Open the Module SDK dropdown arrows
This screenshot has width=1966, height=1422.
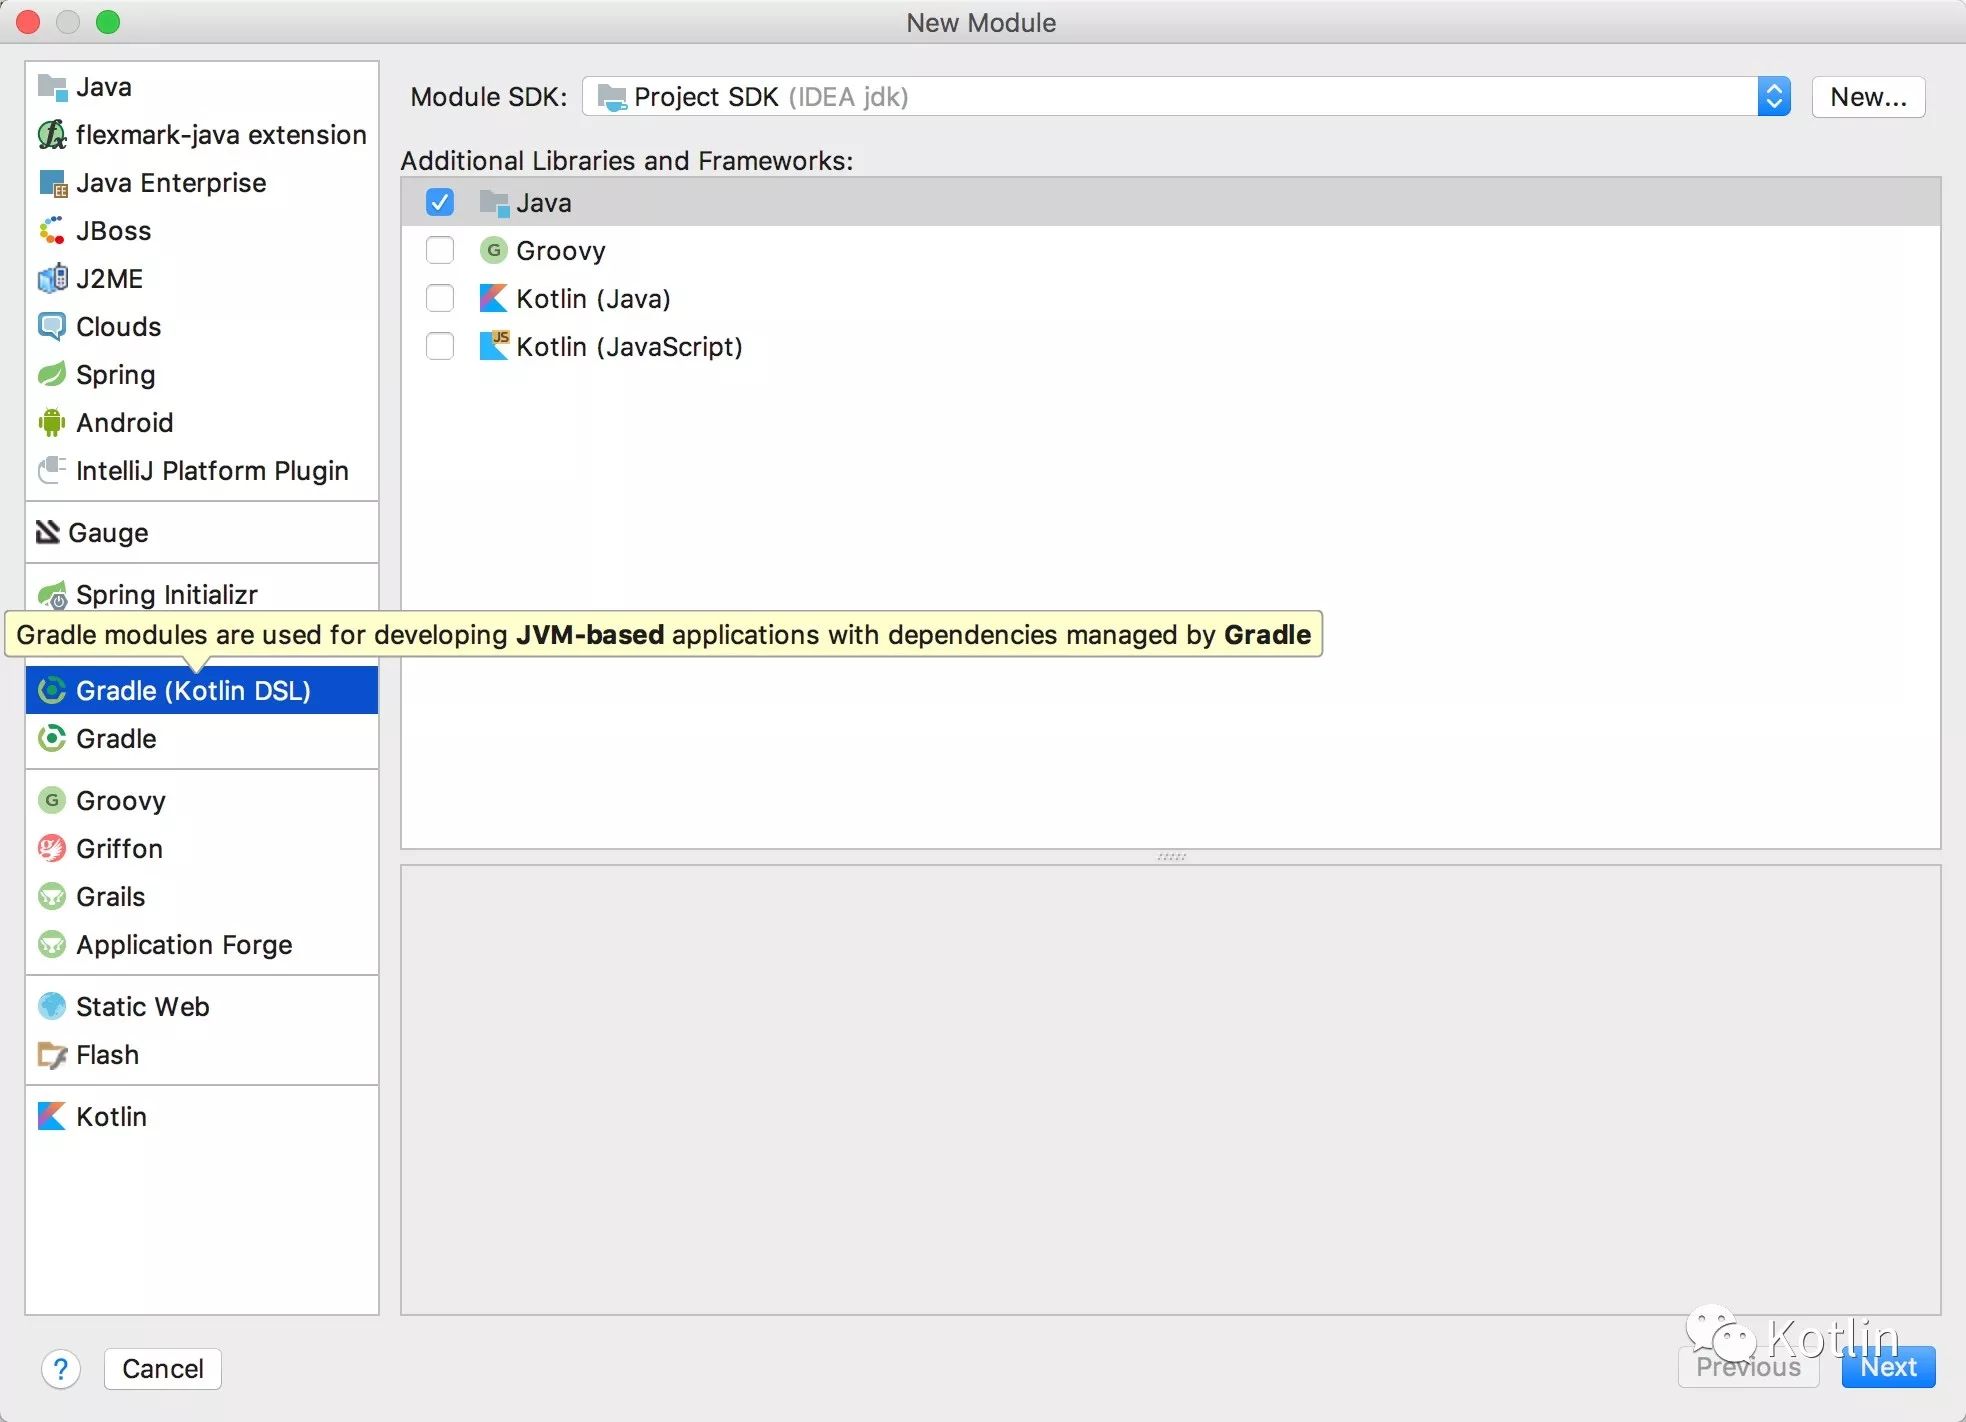pos(1774,97)
